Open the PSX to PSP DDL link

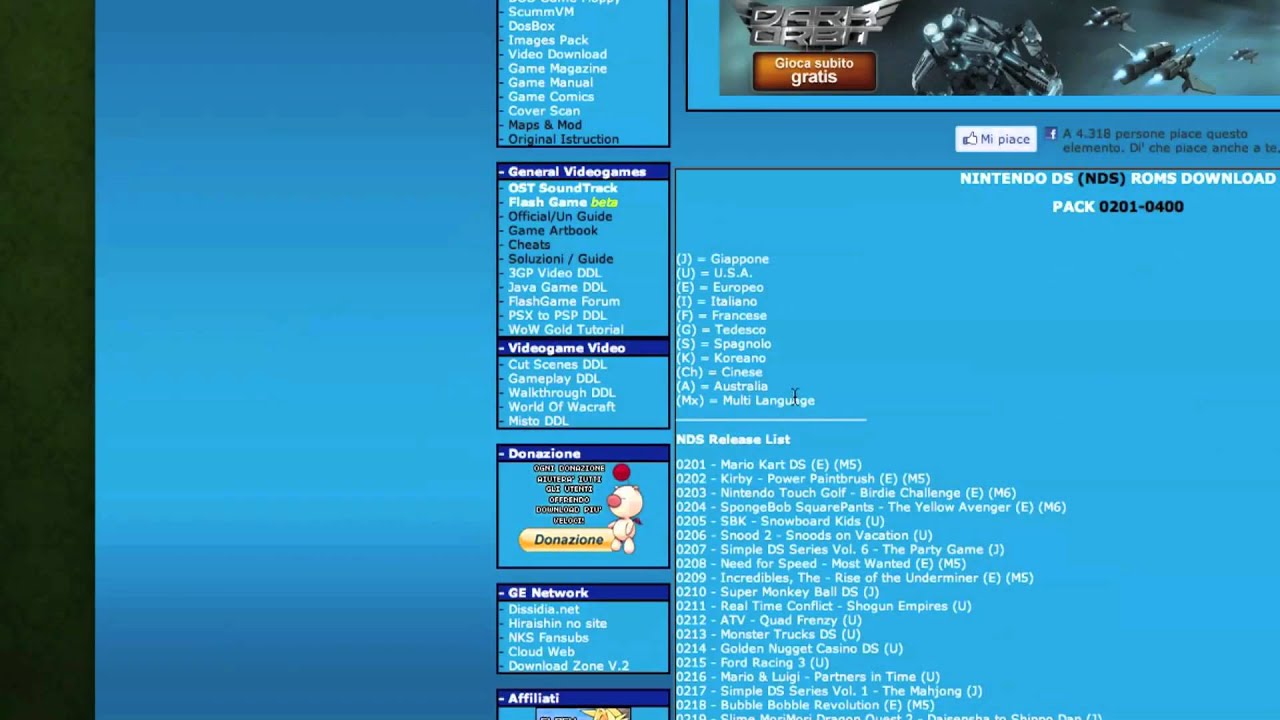pos(557,315)
